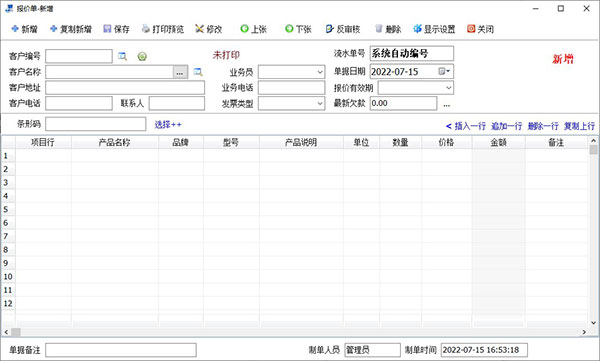This screenshot has height=361, width=600.
Task: Click the 条形码 input field
Action: (96, 124)
